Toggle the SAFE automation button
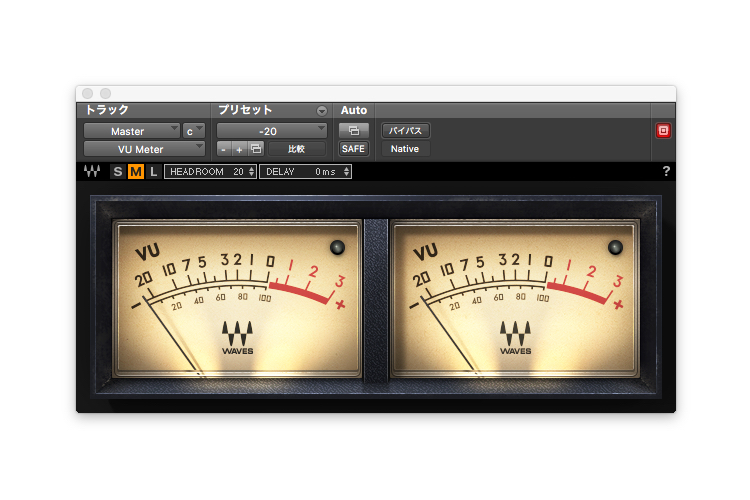This screenshot has width=750, height=500. [x=353, y=149]
